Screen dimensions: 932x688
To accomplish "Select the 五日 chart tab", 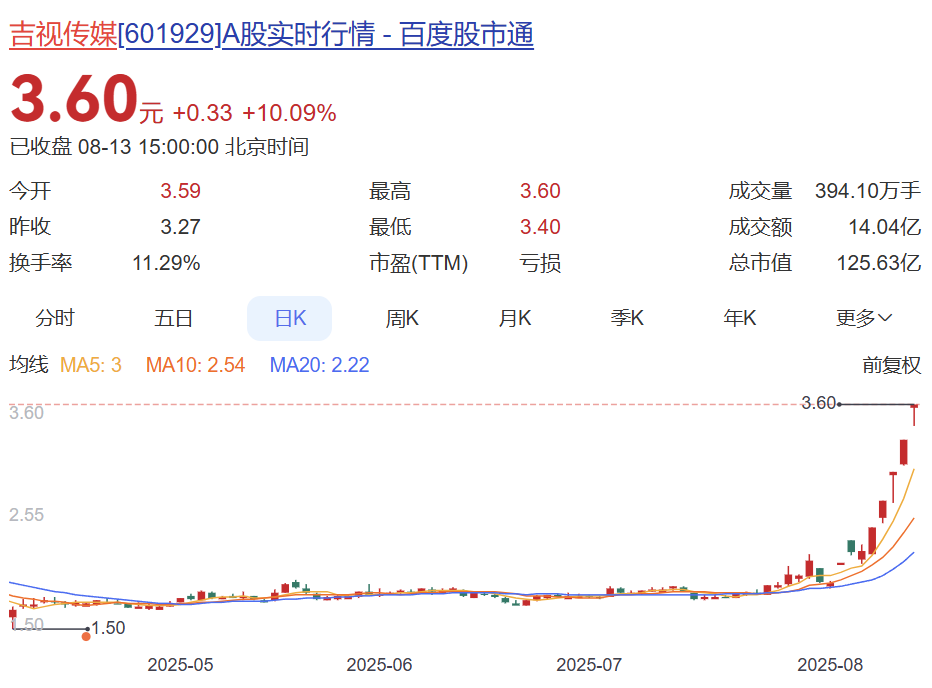I will [173, 319].
